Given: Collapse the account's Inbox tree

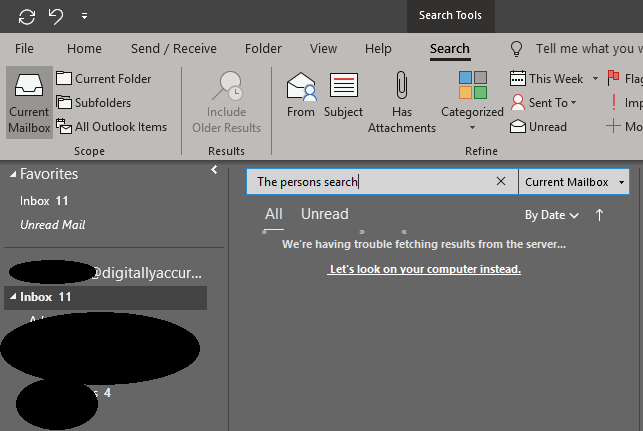Looking at the screenshot, I should click(13, 296).
